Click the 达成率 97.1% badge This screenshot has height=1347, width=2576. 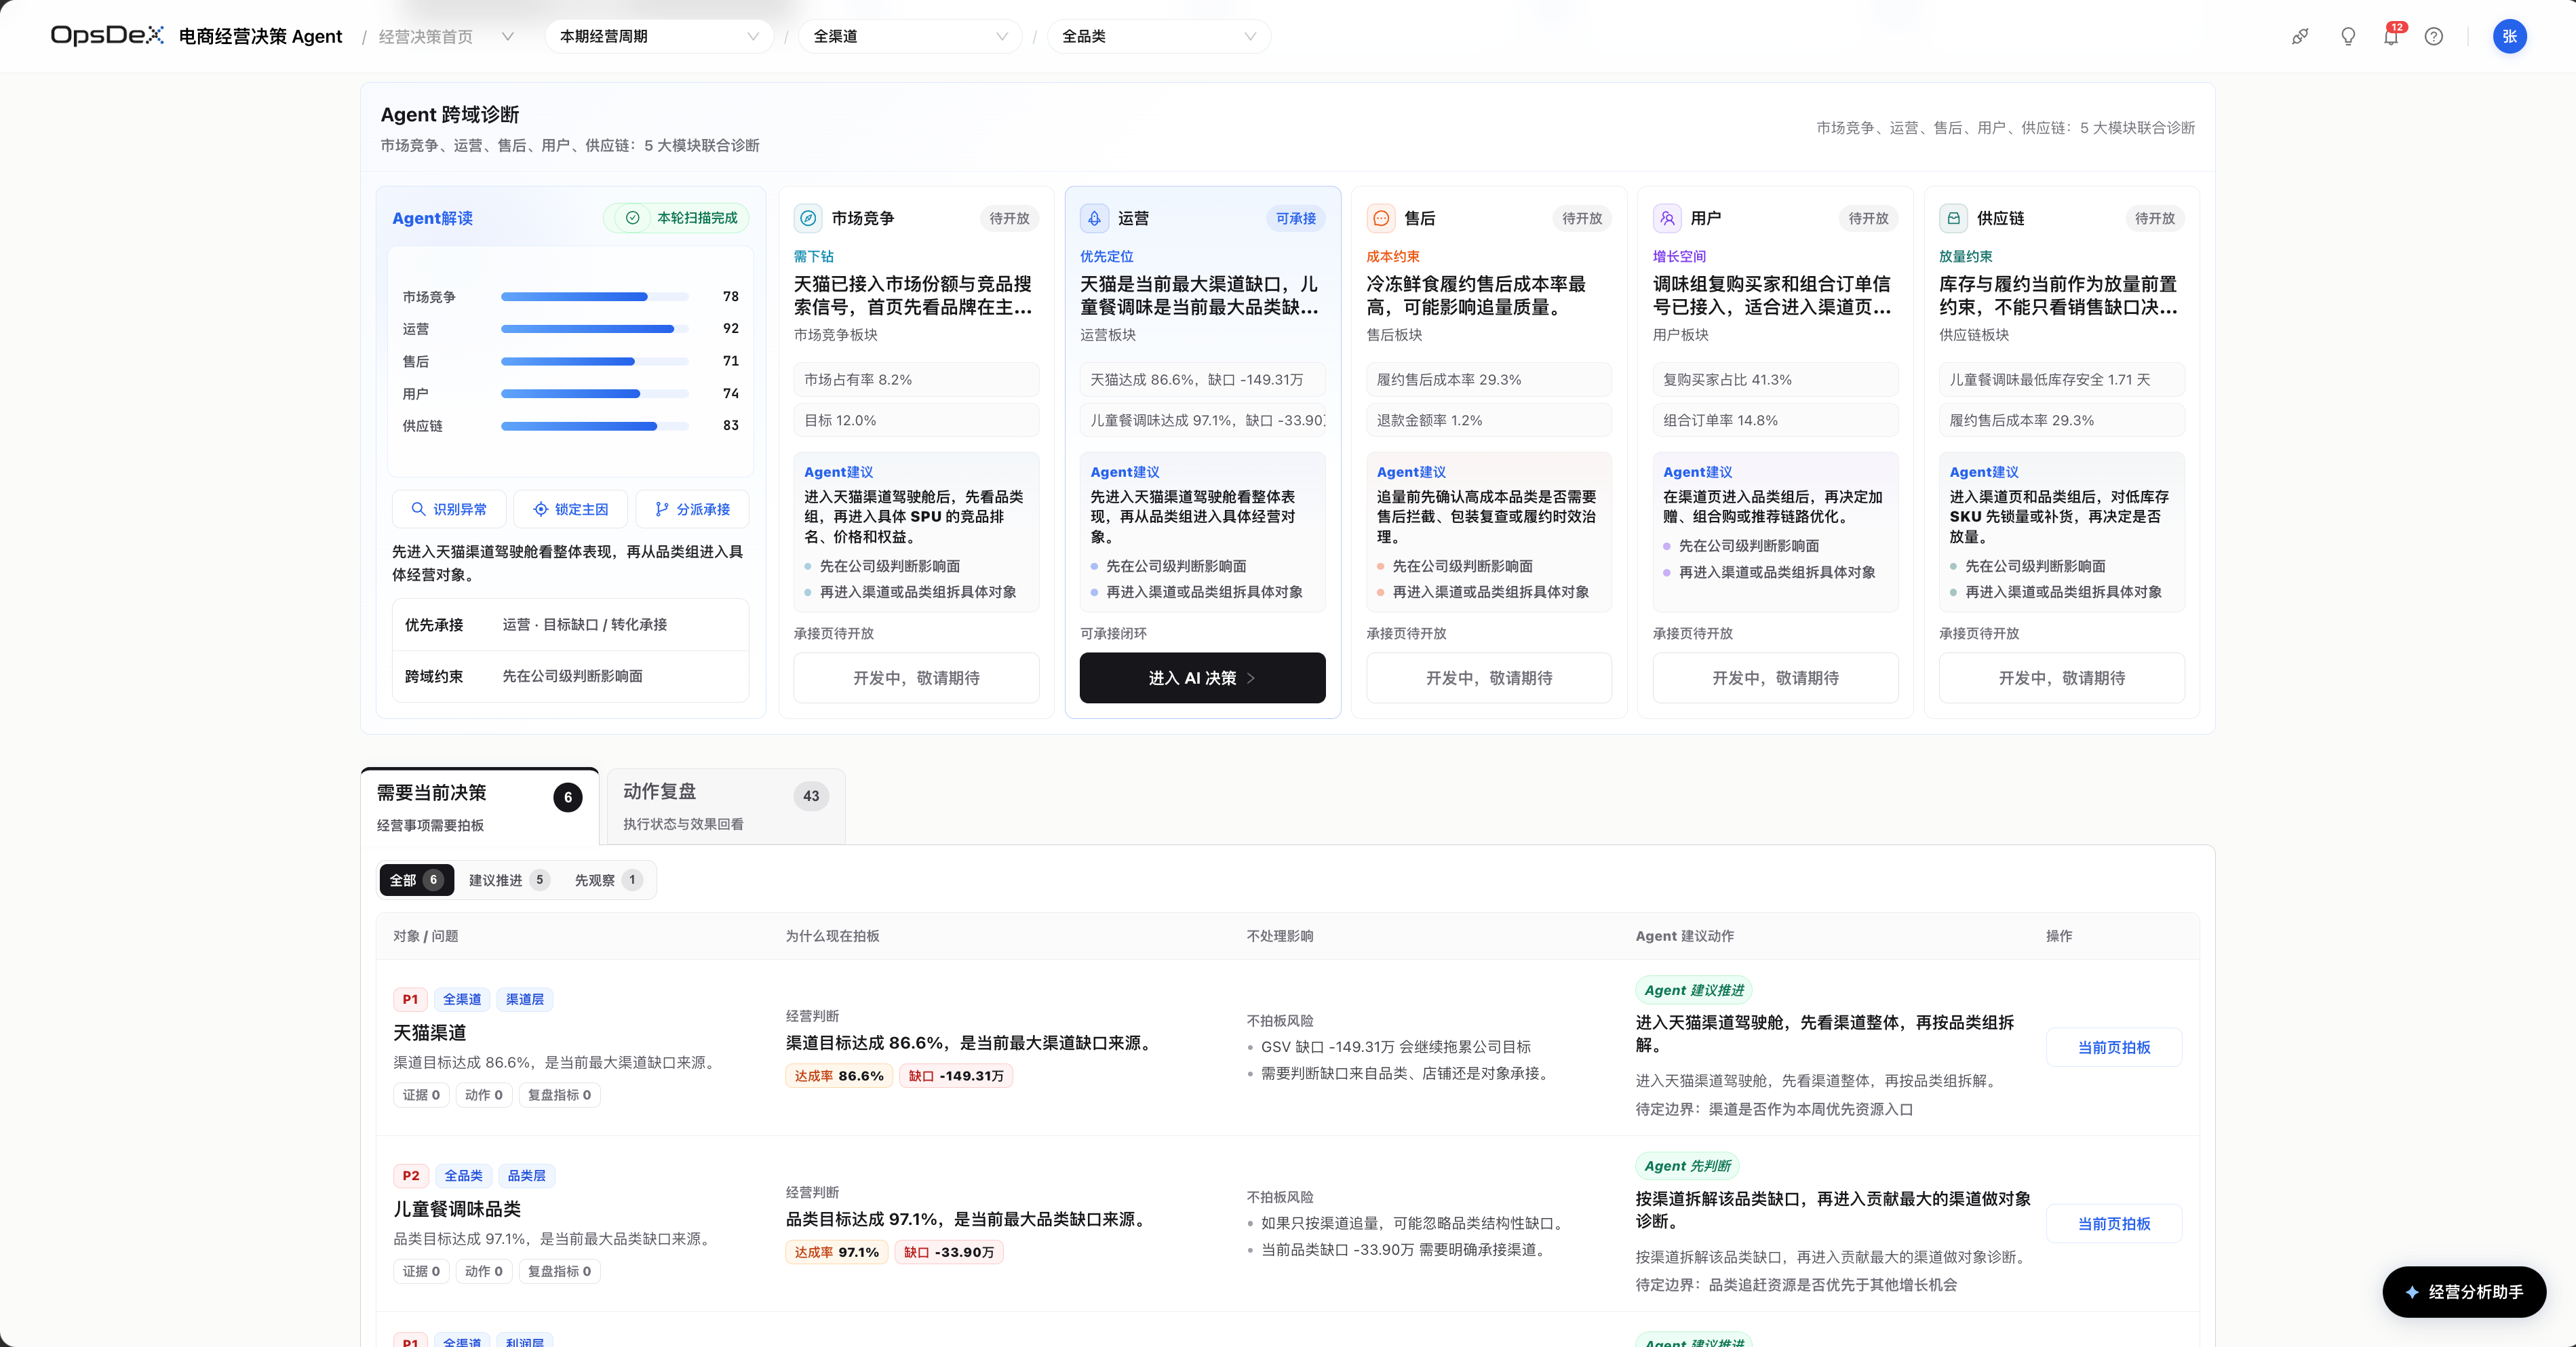836,1252
